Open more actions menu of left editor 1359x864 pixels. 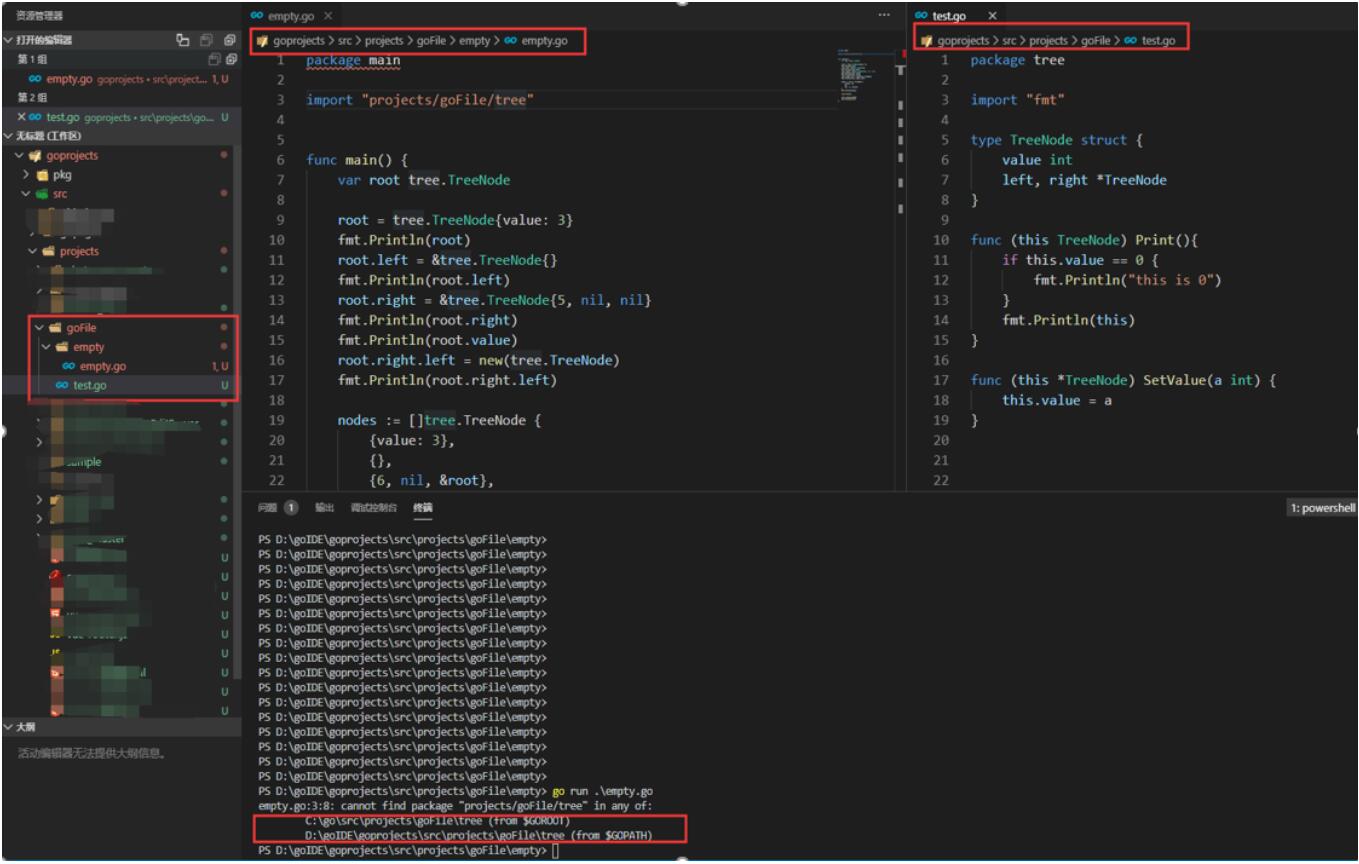(883, 17)
